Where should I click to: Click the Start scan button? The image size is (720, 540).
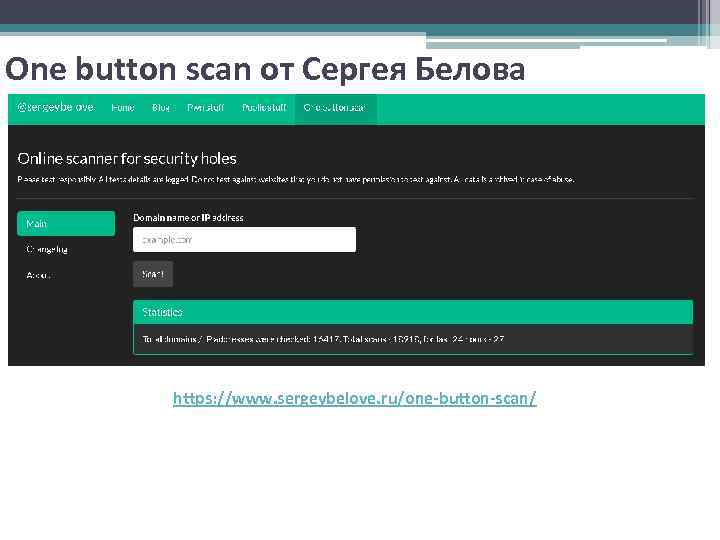pyautogui.click(x=153, y=274)
